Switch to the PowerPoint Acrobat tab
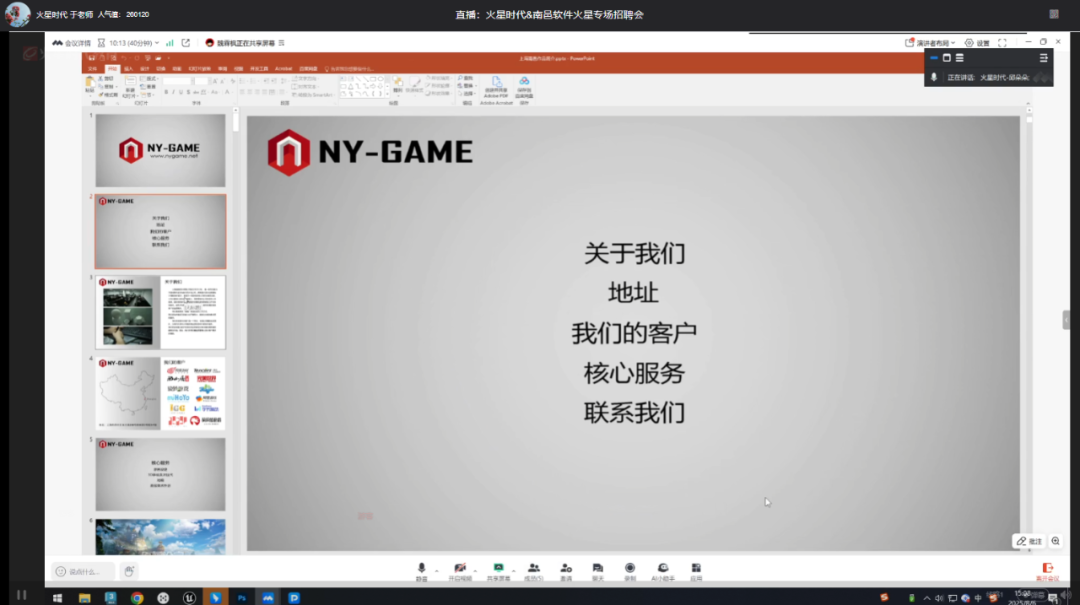This screenshot has width=1080, height=605. click(x=283, y=69)
